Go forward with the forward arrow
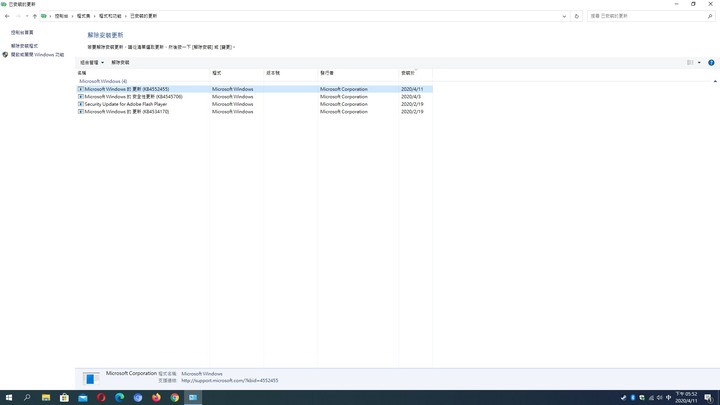Screen dimensions: 720x405 tap(18, 16)
